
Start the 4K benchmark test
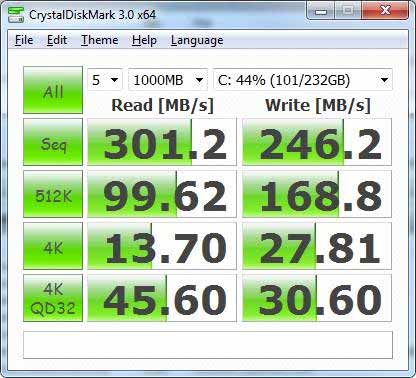coord(53,246)
